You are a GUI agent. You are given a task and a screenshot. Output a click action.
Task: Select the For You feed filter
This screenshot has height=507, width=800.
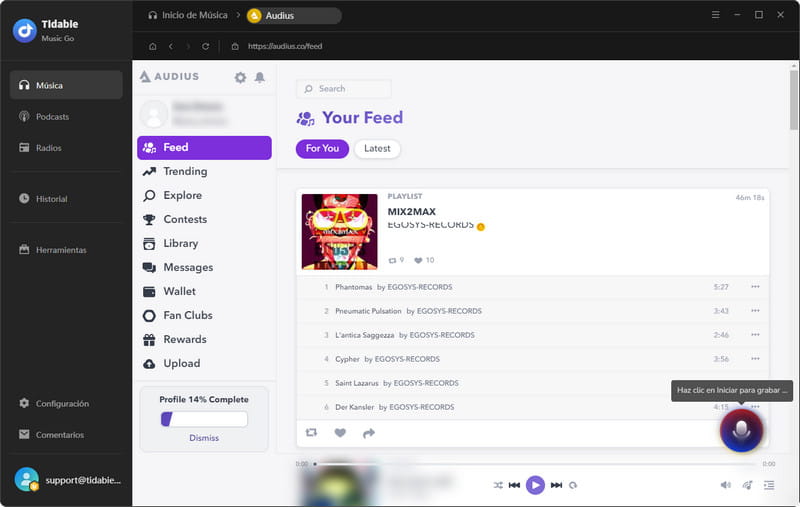click(322, 148)
